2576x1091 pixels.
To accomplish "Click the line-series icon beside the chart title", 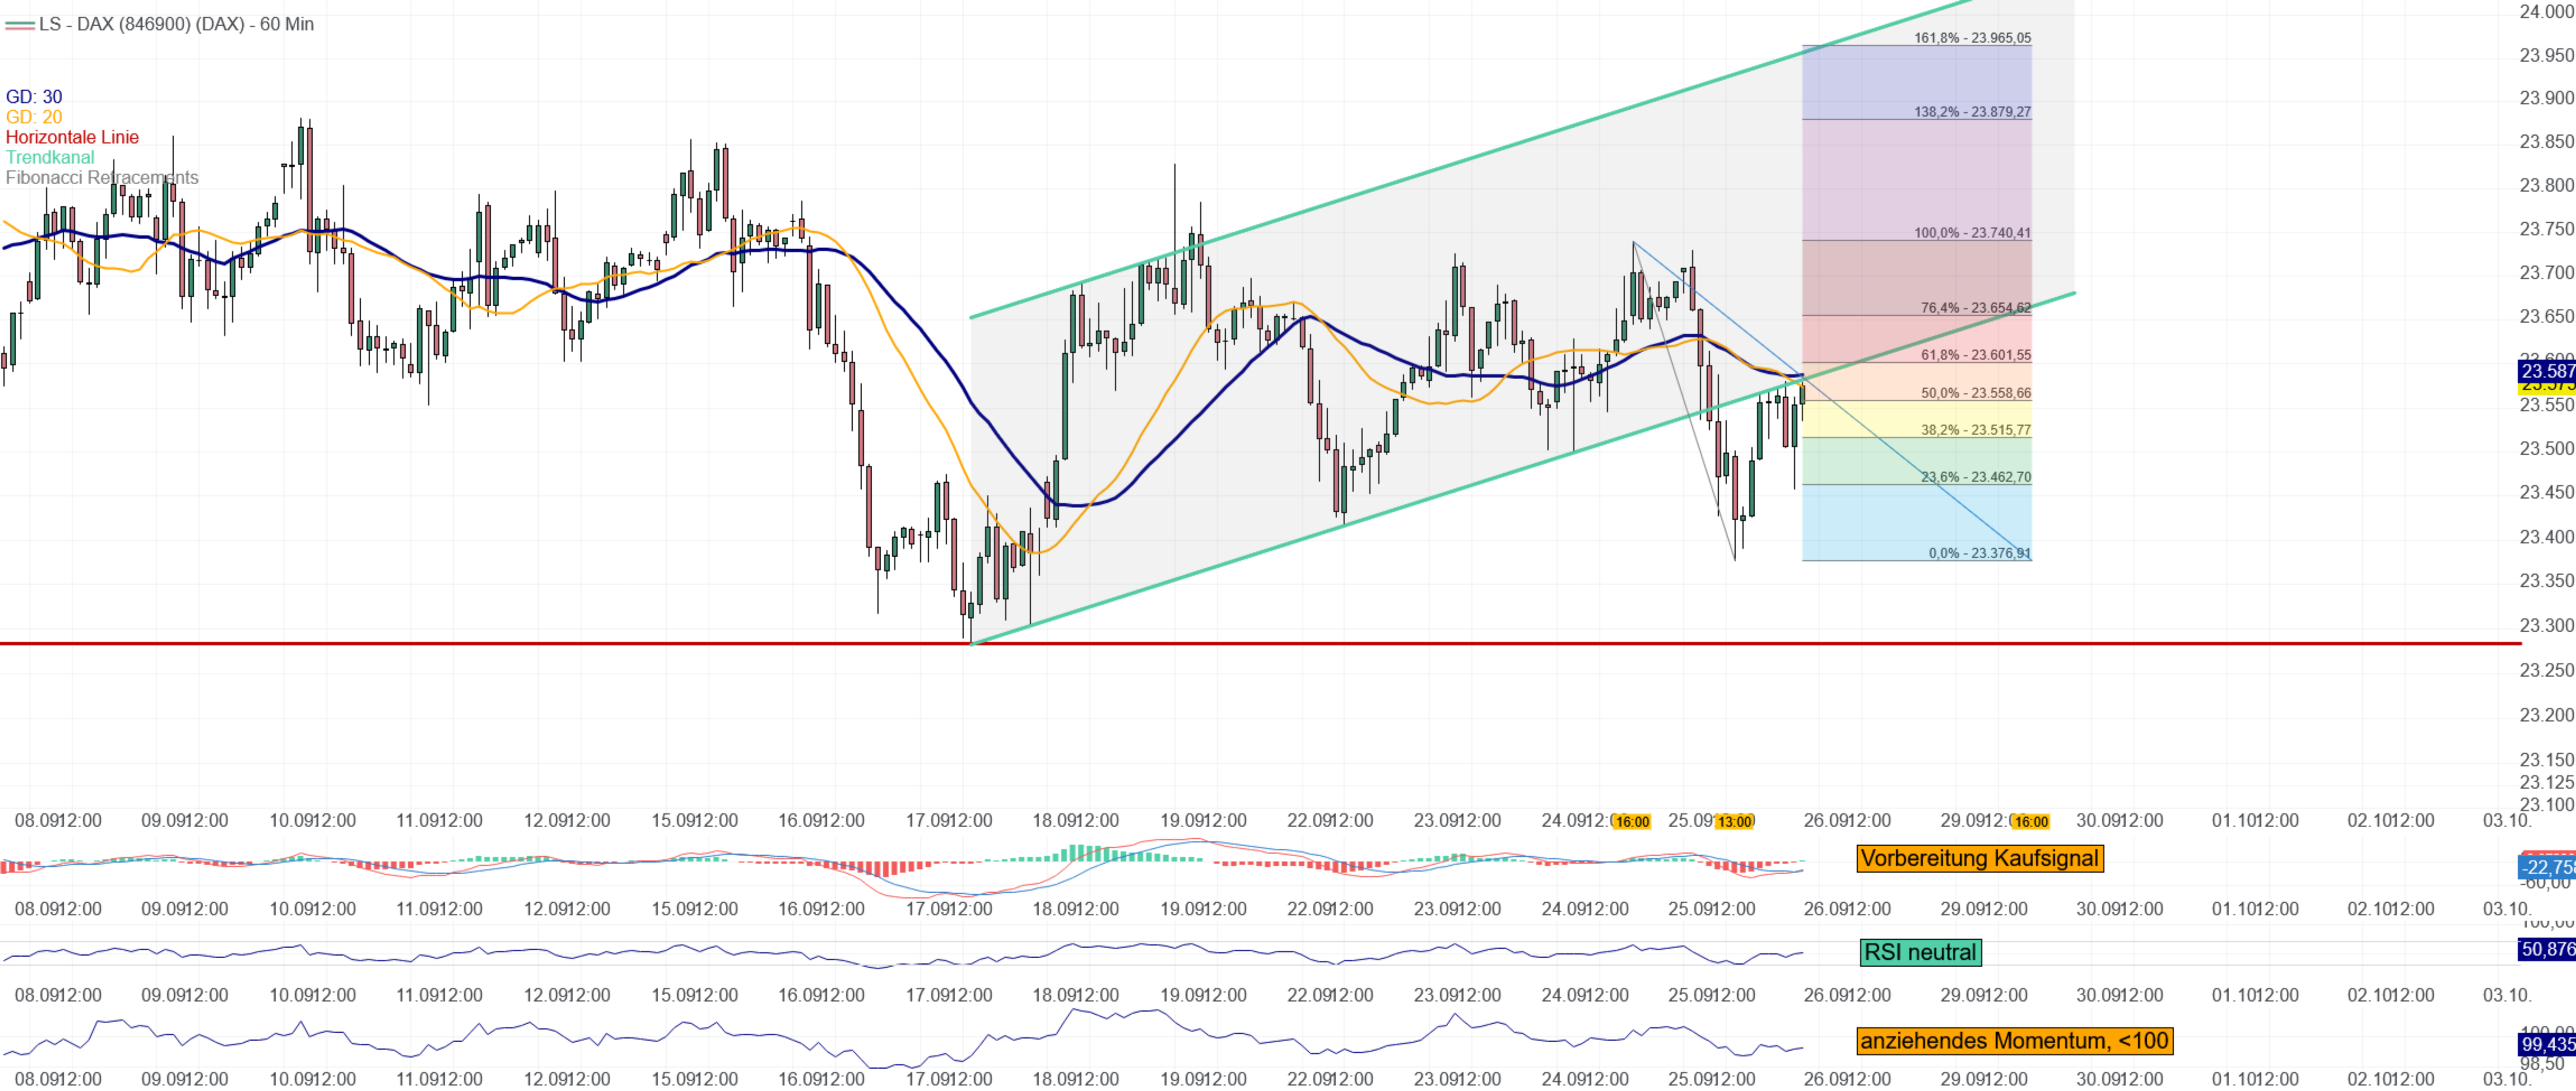I will coord(19,24).
